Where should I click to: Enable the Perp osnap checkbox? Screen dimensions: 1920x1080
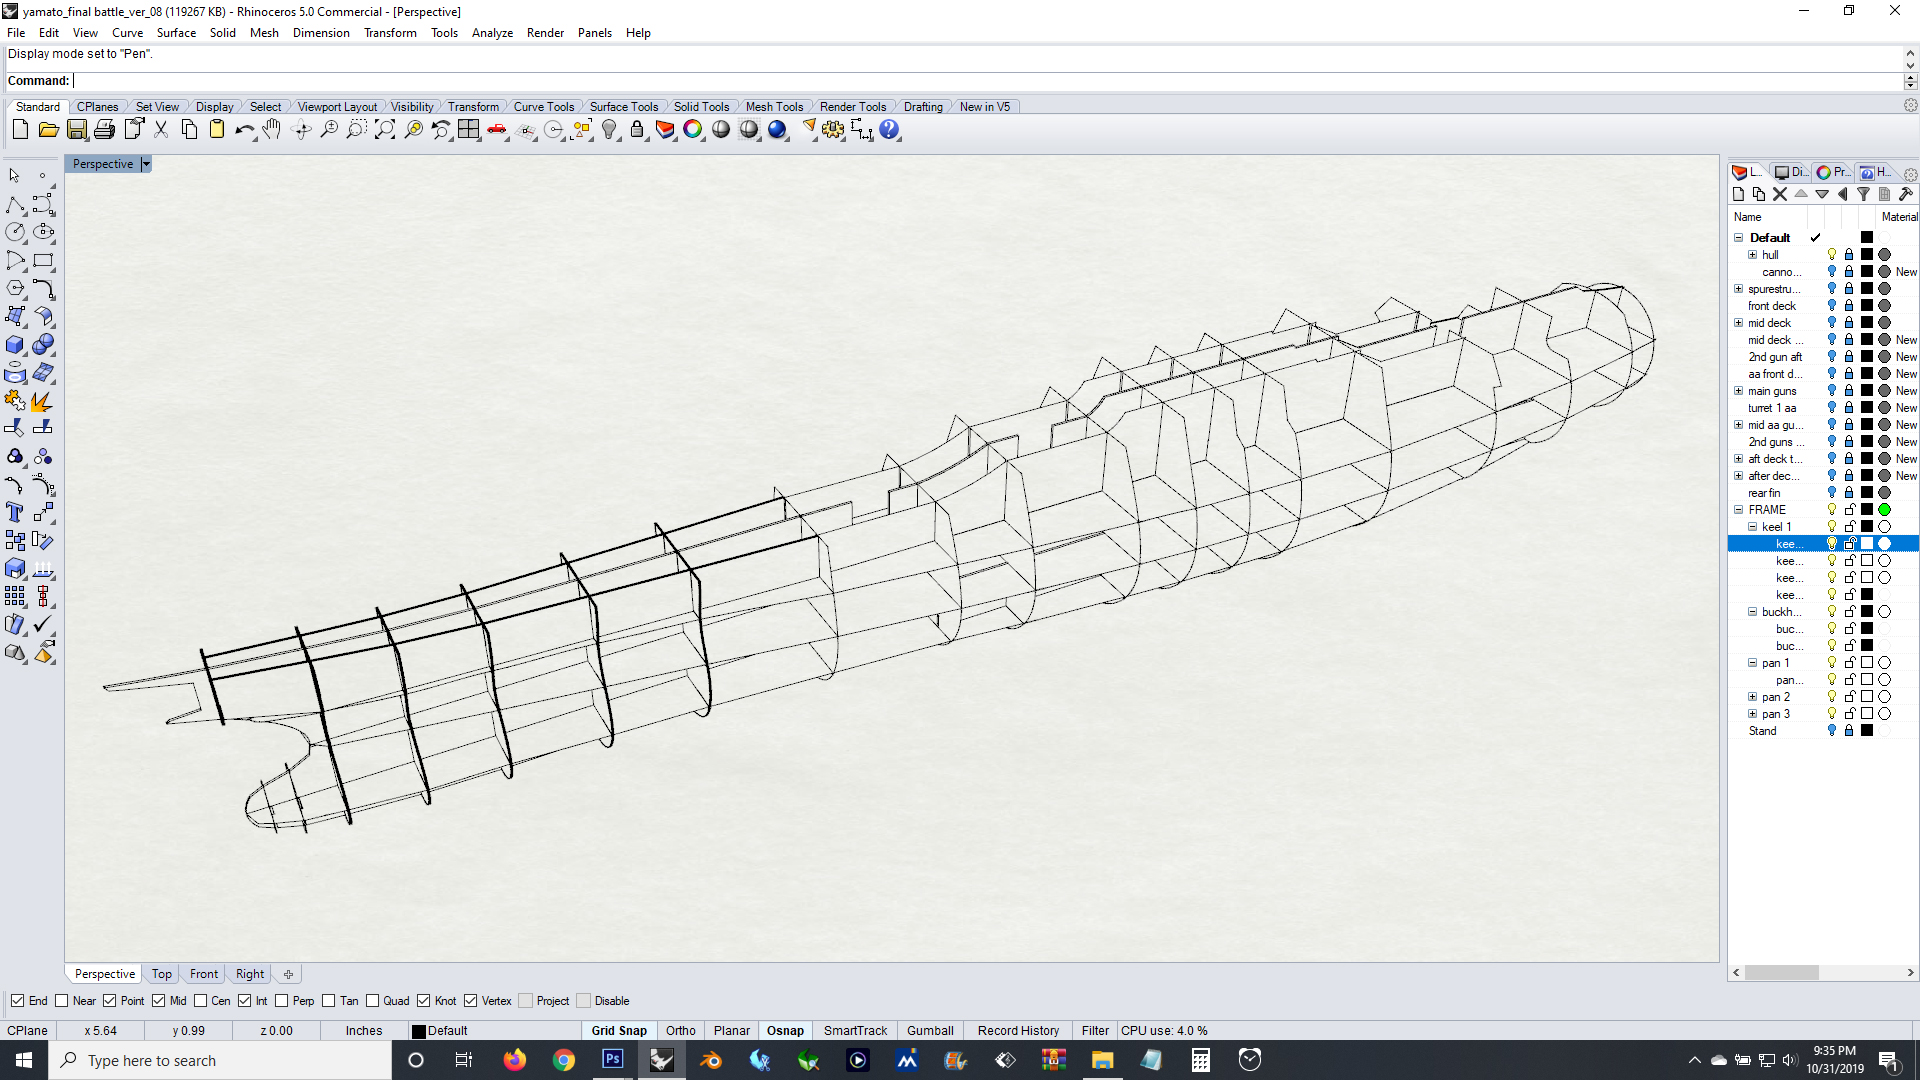[282, 1001]
